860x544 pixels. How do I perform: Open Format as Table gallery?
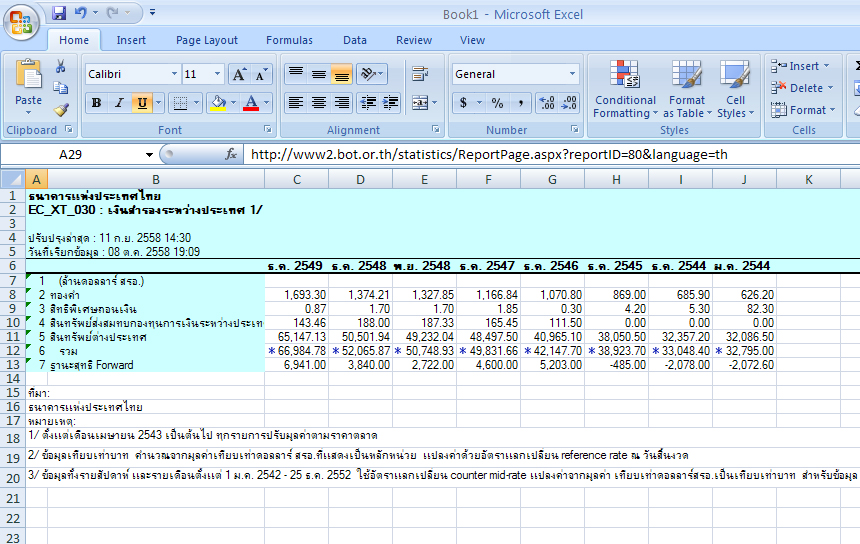(687, 89)
